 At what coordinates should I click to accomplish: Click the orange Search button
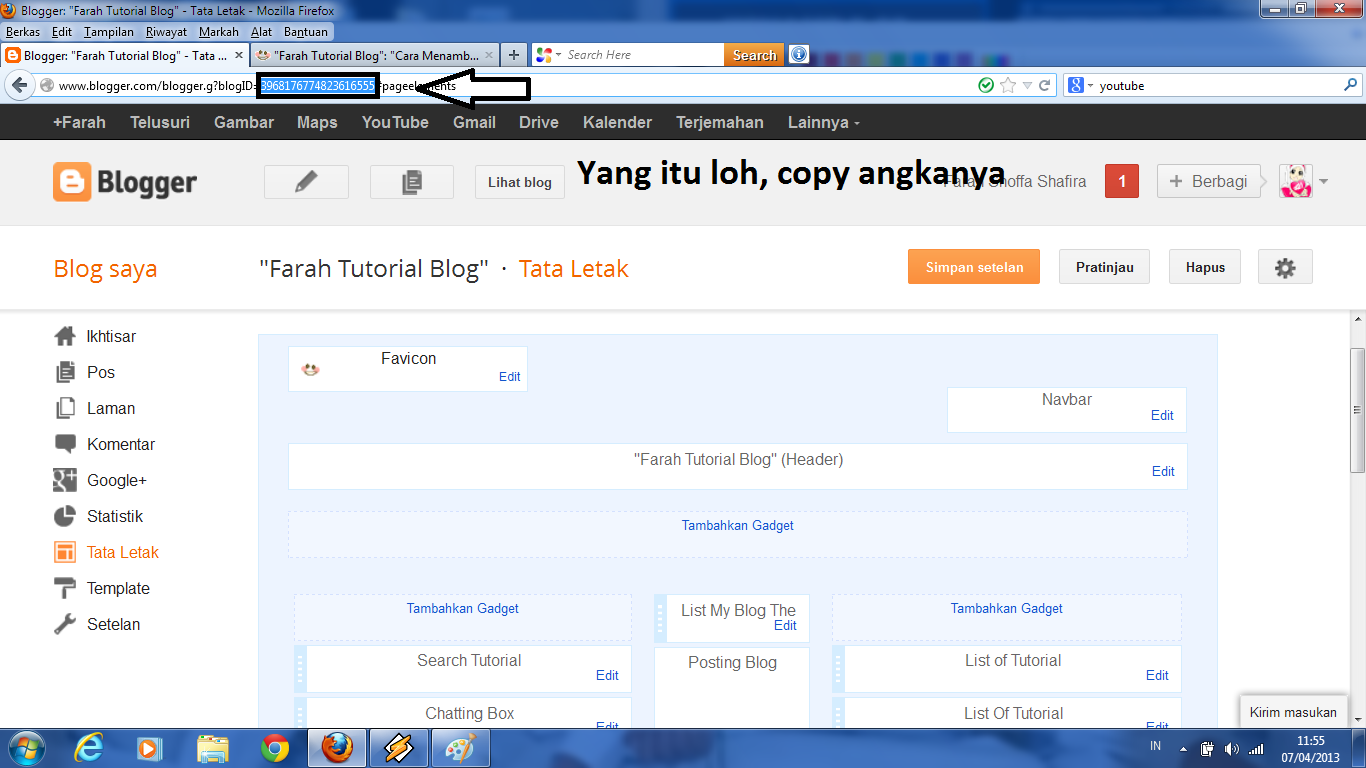pos(754,55)
